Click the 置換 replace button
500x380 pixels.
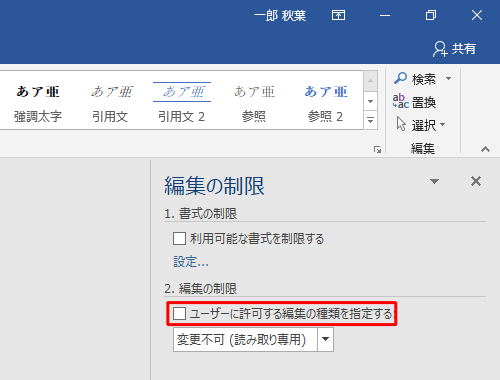pos(414,102)
